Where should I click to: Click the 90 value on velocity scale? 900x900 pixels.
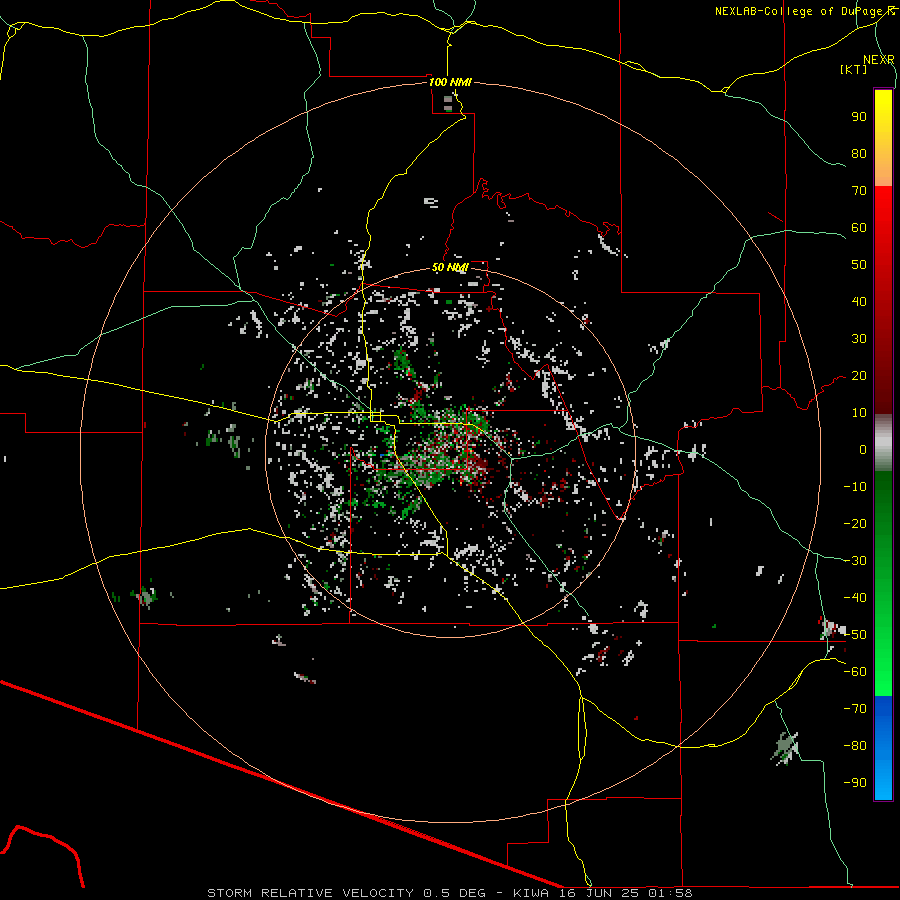[x=859, y=117]
